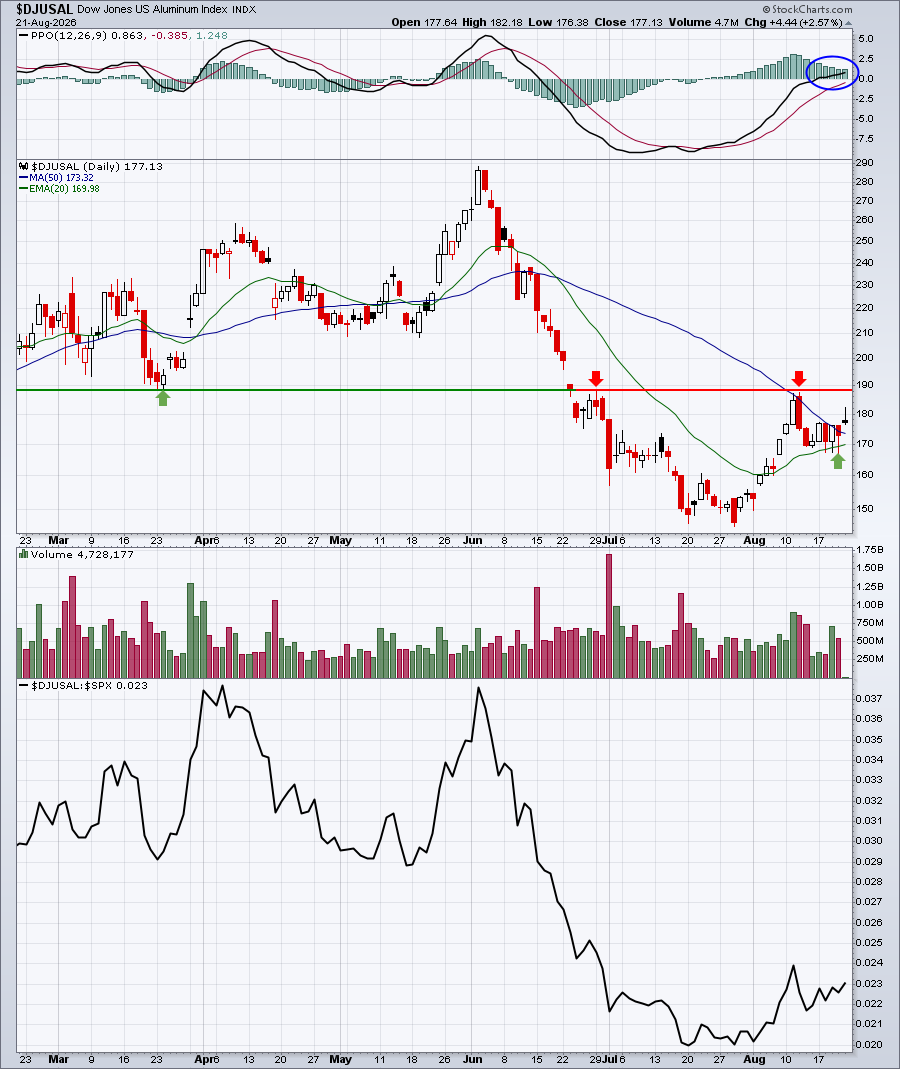The height and width of the screenshot is (1069, 900).
Task: Click the candlestick icon beside $DJUSAL (Daily)
Action: tap(22, 166)
